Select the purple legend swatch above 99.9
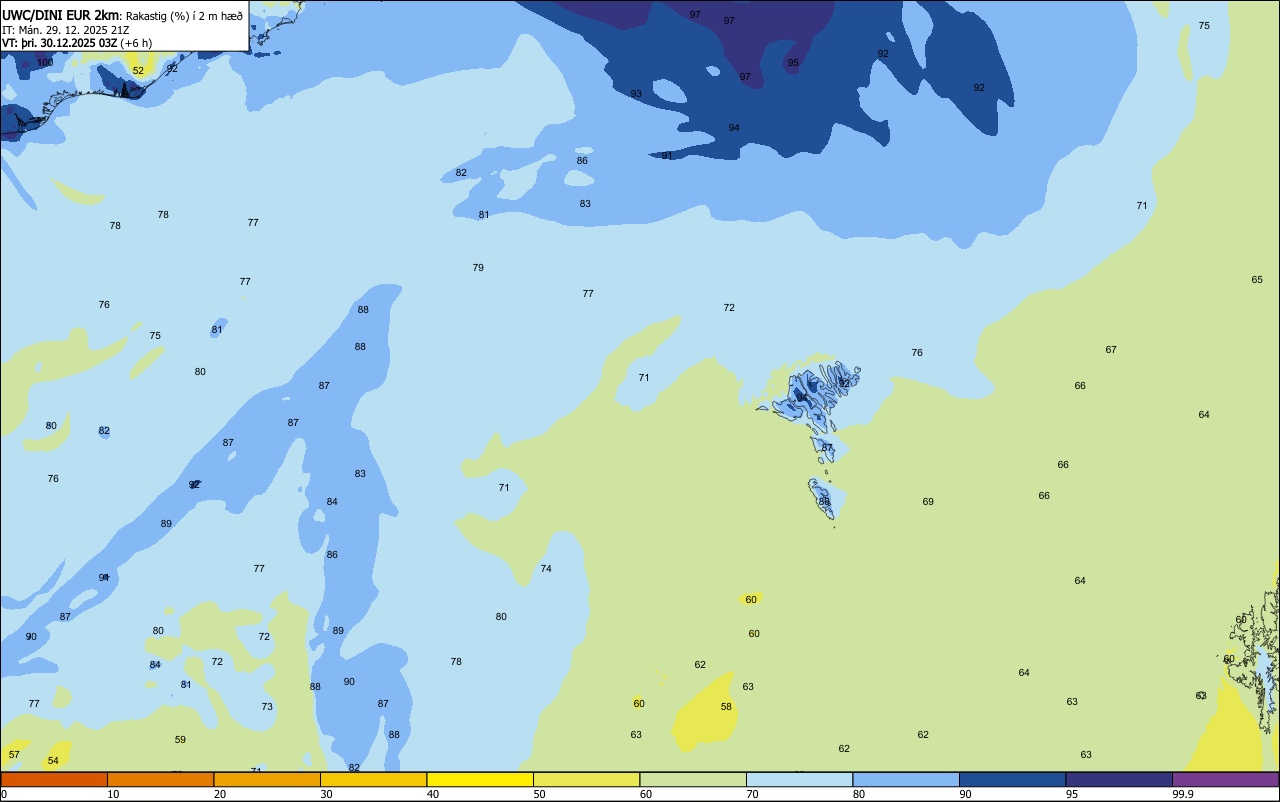This screenshot has height=802, width=1280. tap(1225, 779)
